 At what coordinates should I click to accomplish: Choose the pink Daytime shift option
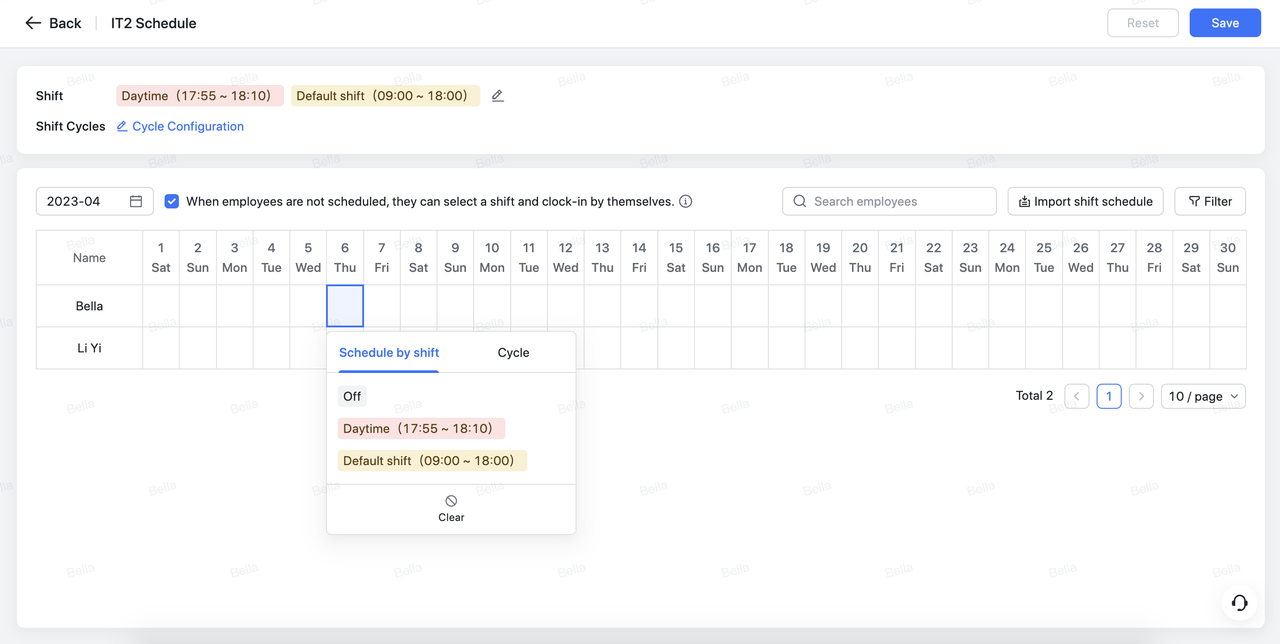(421, 428)
